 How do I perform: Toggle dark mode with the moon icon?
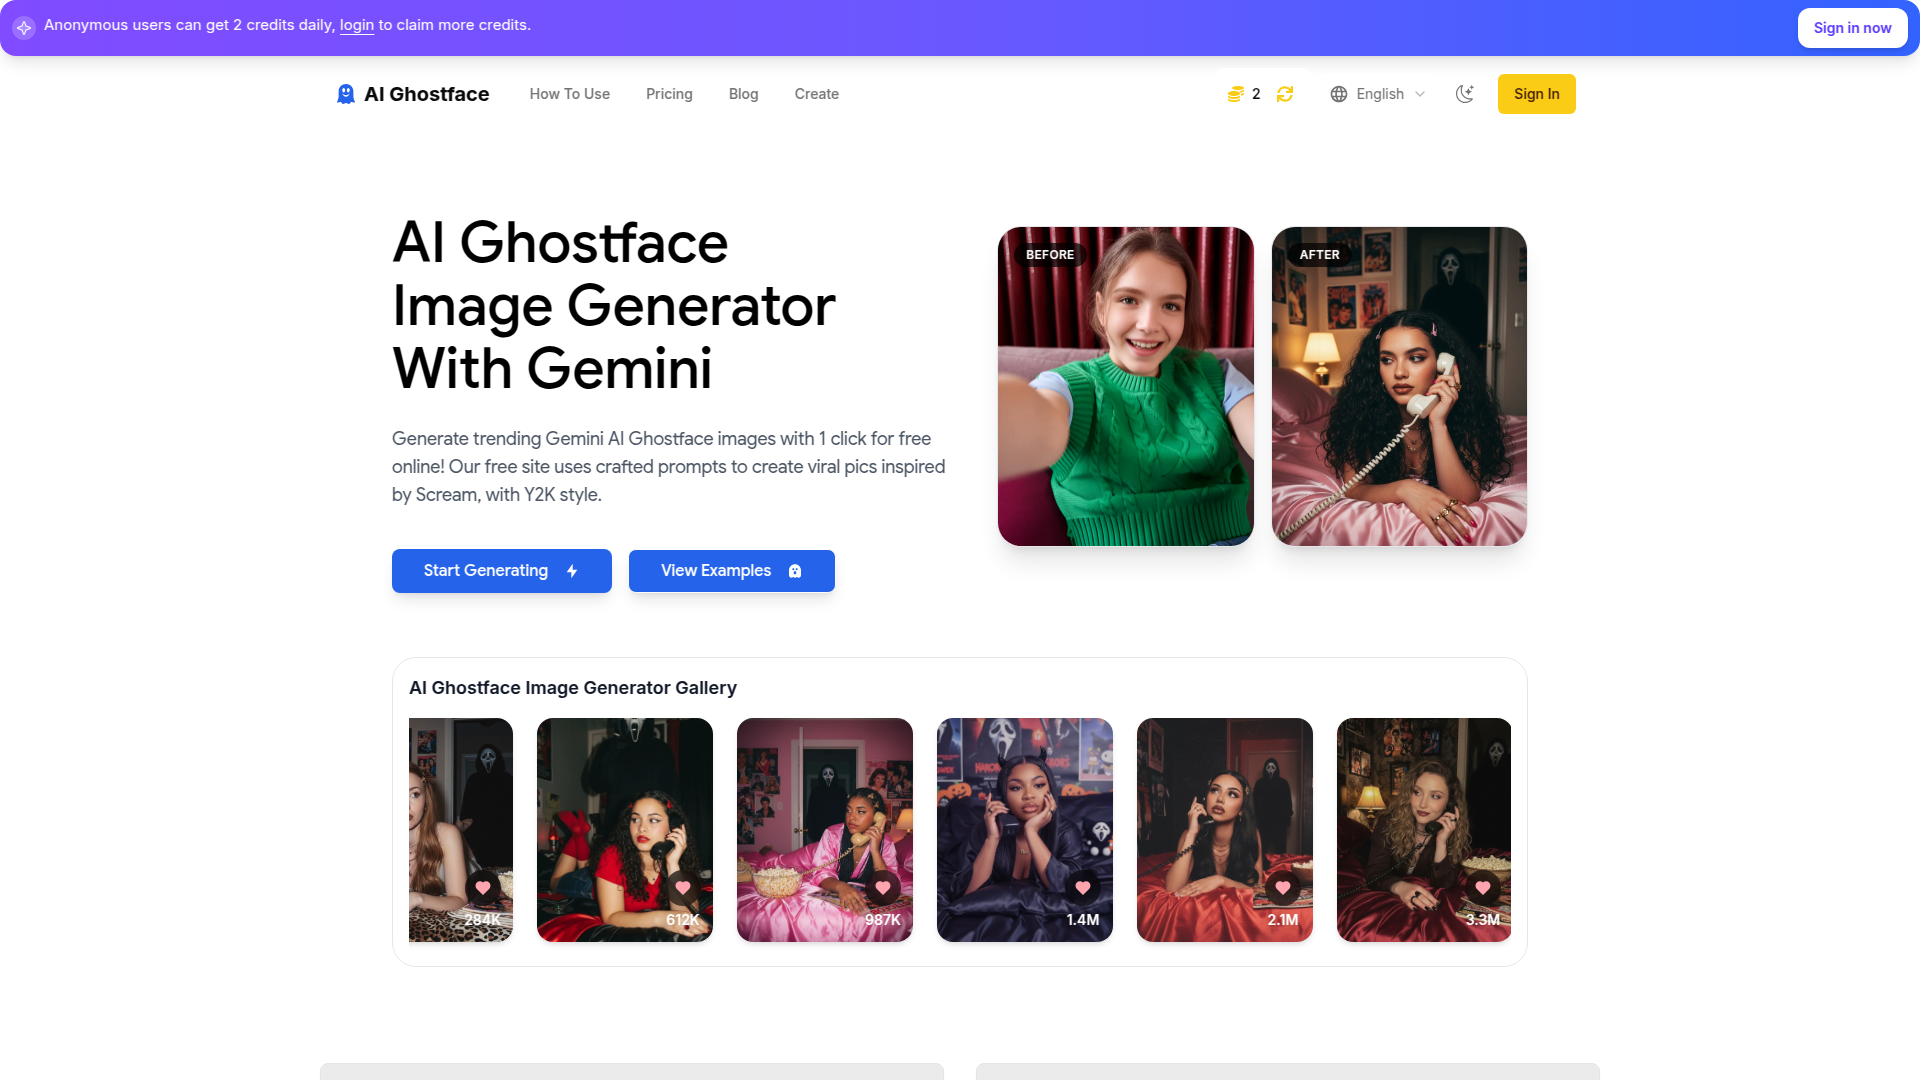pyautogui.click(x=1465, y=94)
